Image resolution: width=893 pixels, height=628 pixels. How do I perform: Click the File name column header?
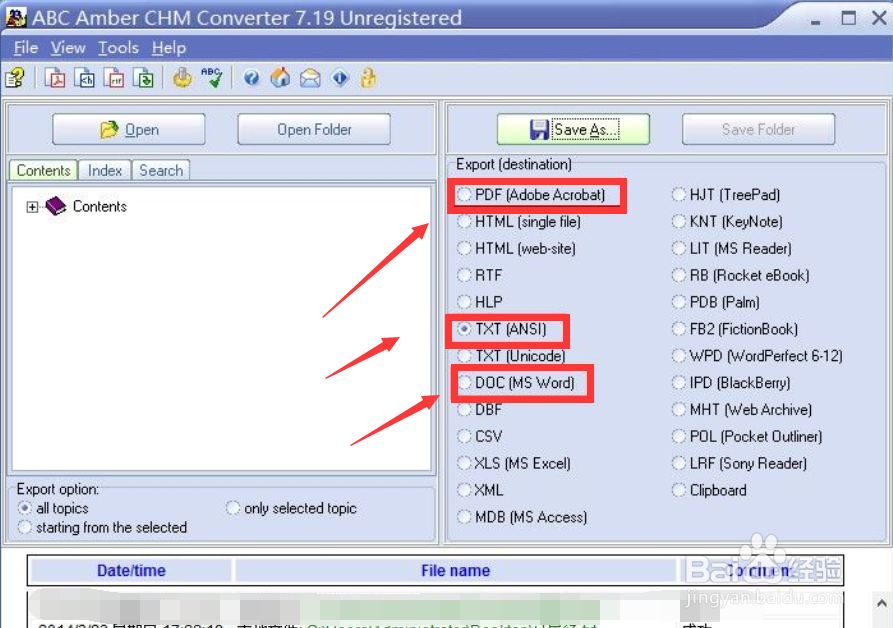456,570
